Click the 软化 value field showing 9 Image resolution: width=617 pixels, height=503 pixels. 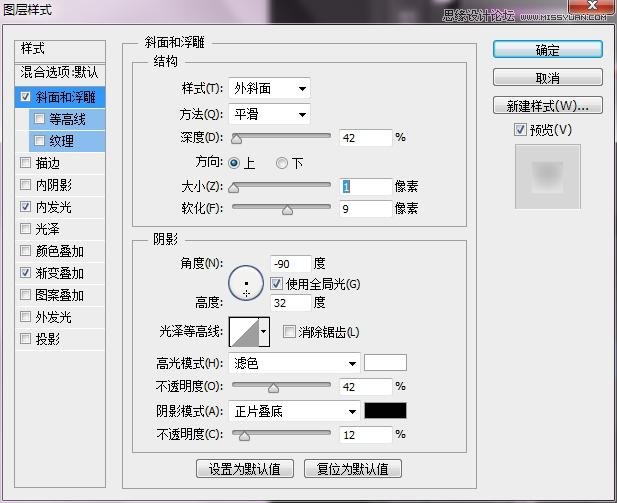pos(366,209)
